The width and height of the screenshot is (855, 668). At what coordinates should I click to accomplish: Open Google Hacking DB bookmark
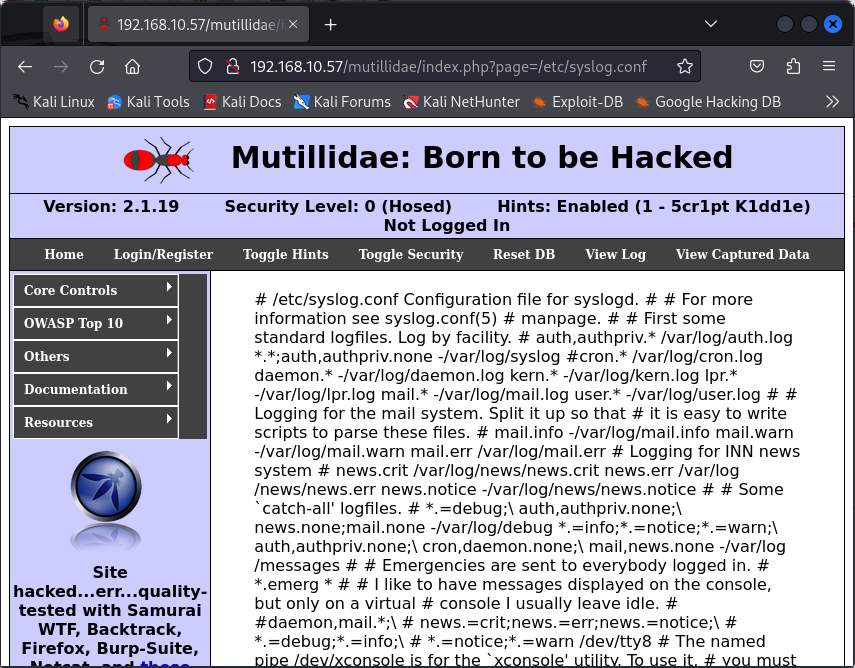[708, 102]
